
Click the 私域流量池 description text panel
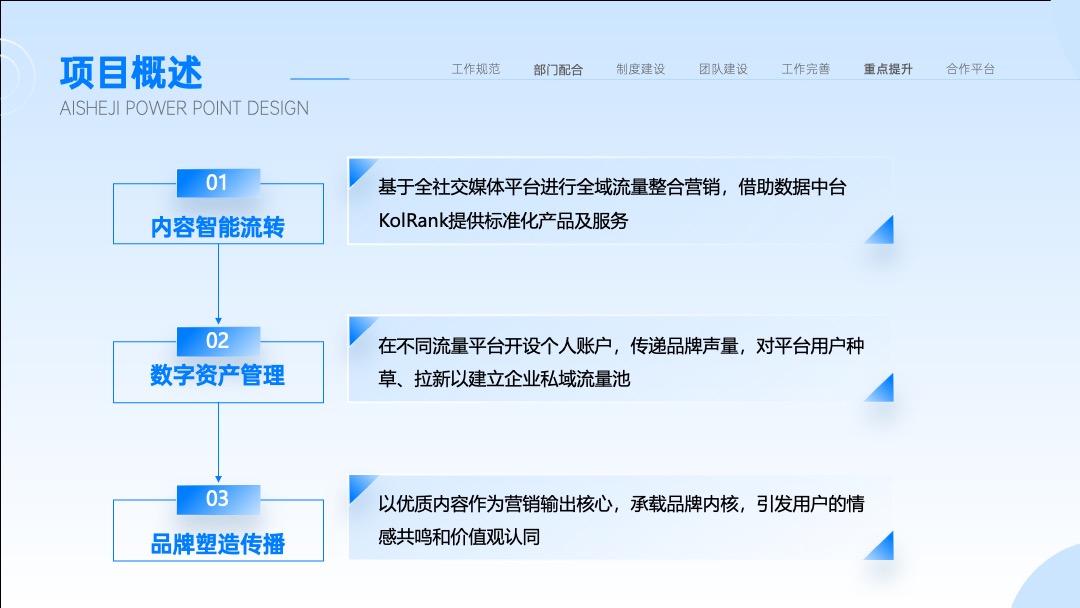[x=621, y=359]
